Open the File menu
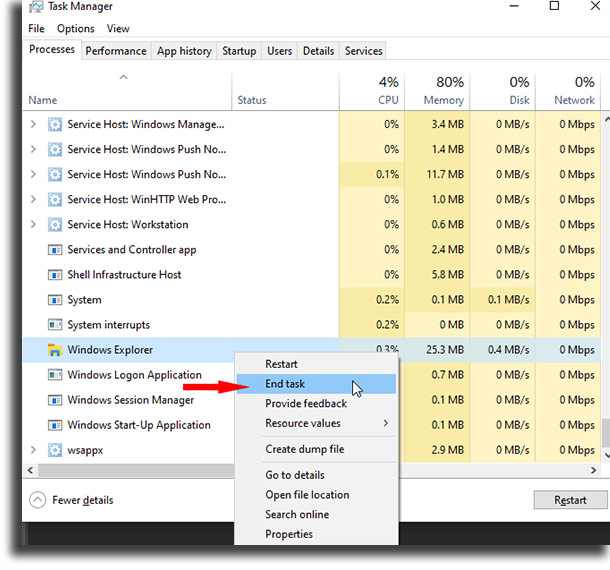Screen dimensions: 610x570 [x=37, y=29]
